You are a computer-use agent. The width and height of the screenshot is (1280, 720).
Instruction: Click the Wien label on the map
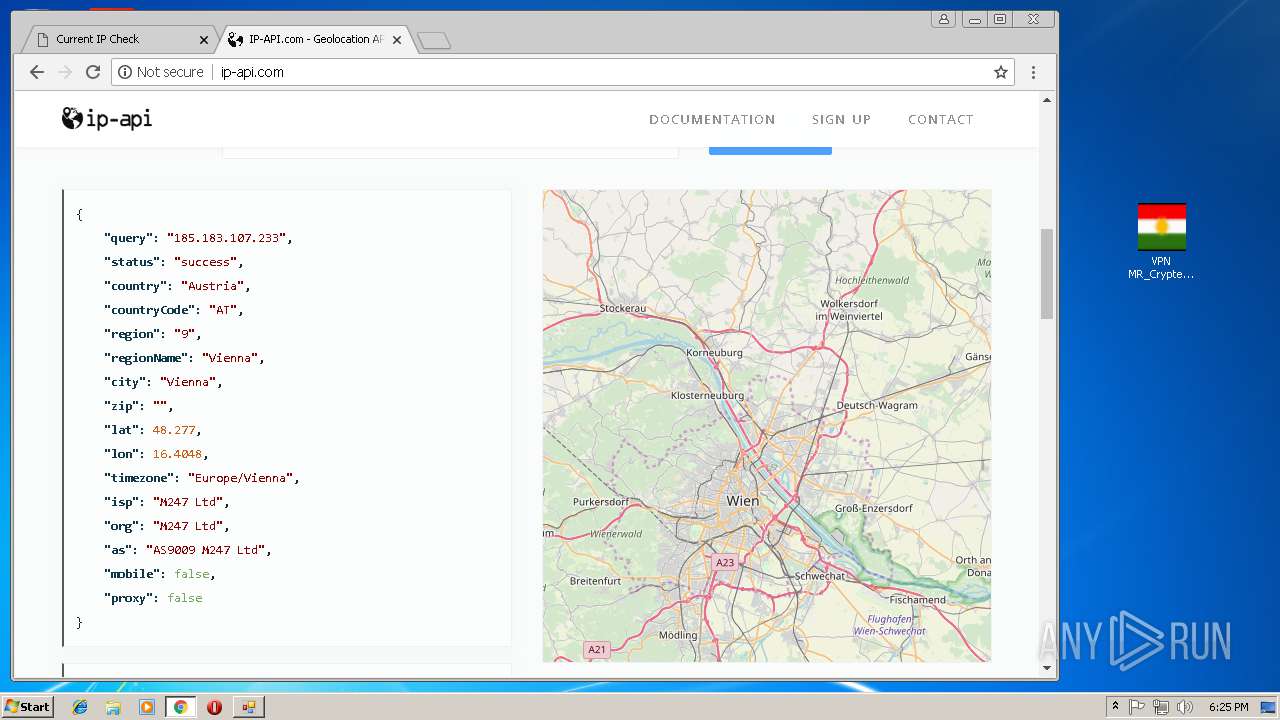[742, 500]
